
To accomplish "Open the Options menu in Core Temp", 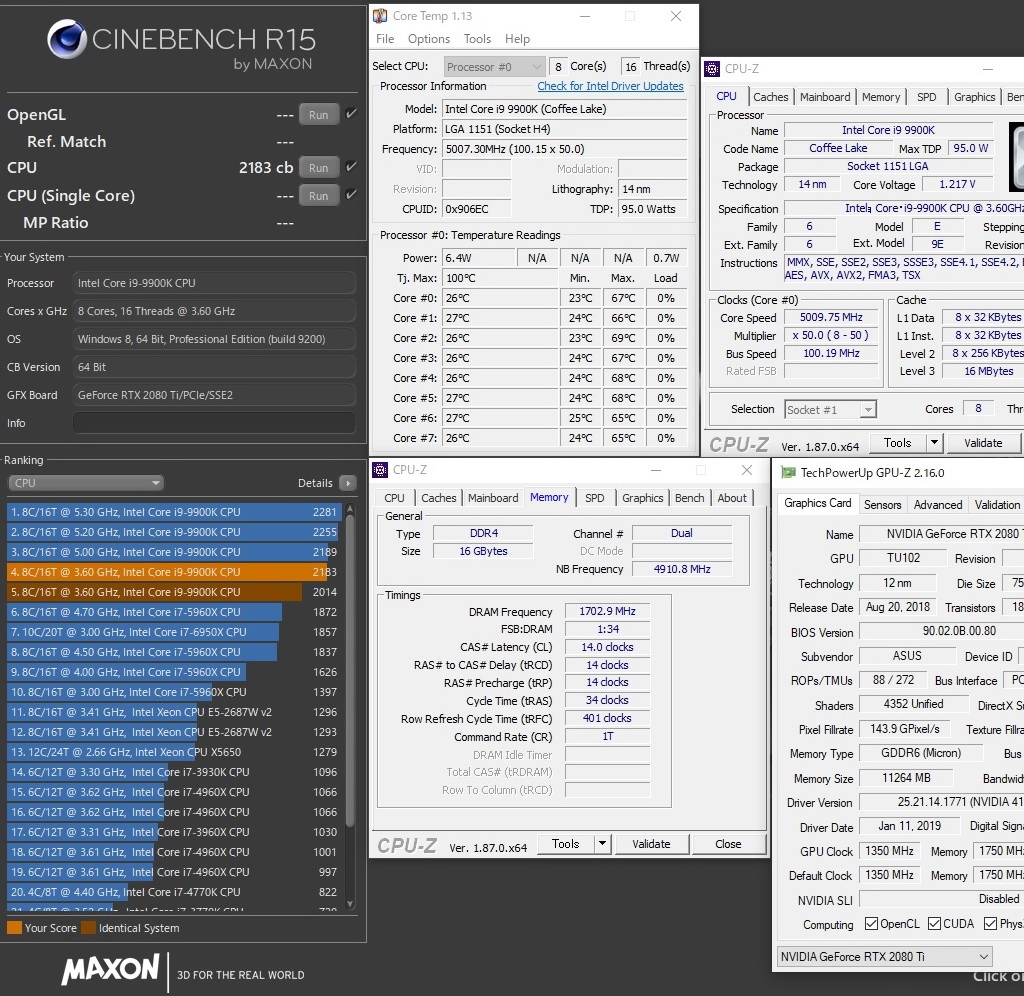I will point(428,39).
